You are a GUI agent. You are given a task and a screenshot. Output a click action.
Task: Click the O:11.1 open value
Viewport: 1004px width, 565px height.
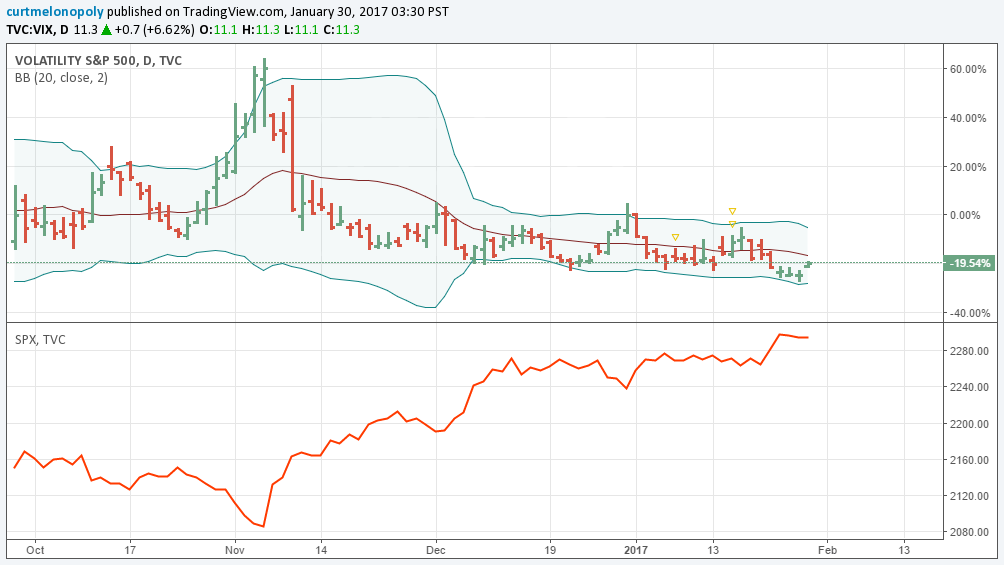[x=218, y=29]
